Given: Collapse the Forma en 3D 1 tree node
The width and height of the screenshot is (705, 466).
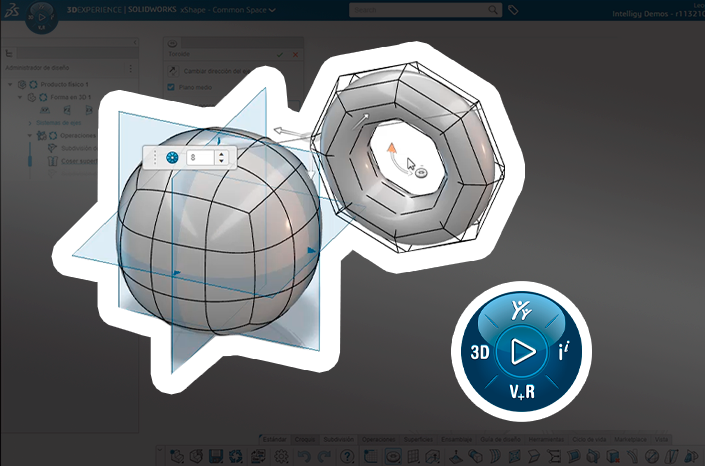Looking at the screenshot, I should click(x=20, y=97).
